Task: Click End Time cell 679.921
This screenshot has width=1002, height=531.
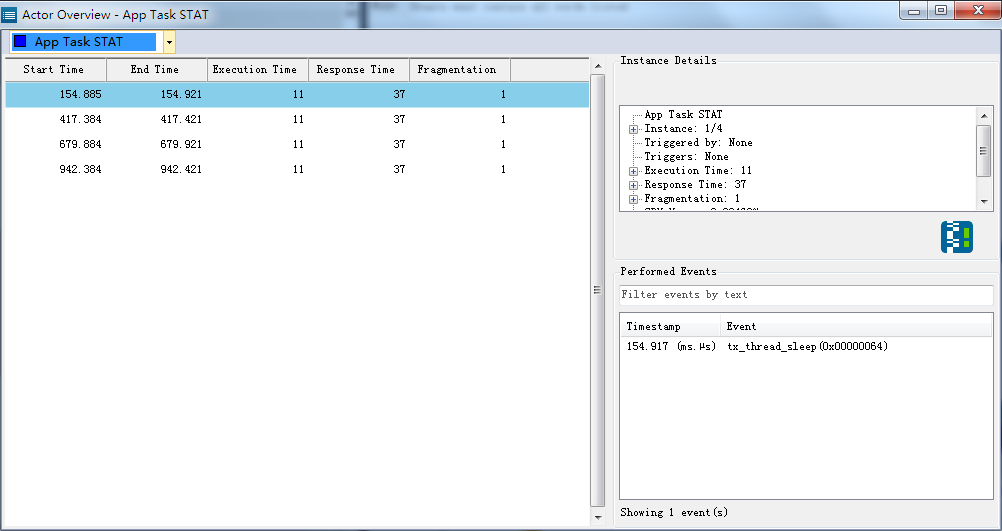Action: [x=181, y=144]
